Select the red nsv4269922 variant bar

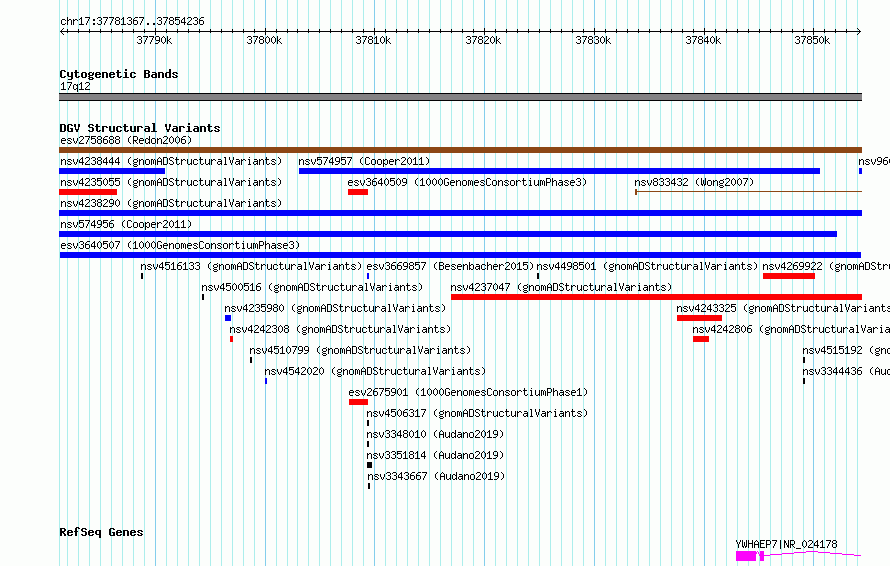click(x=789, y=276)
